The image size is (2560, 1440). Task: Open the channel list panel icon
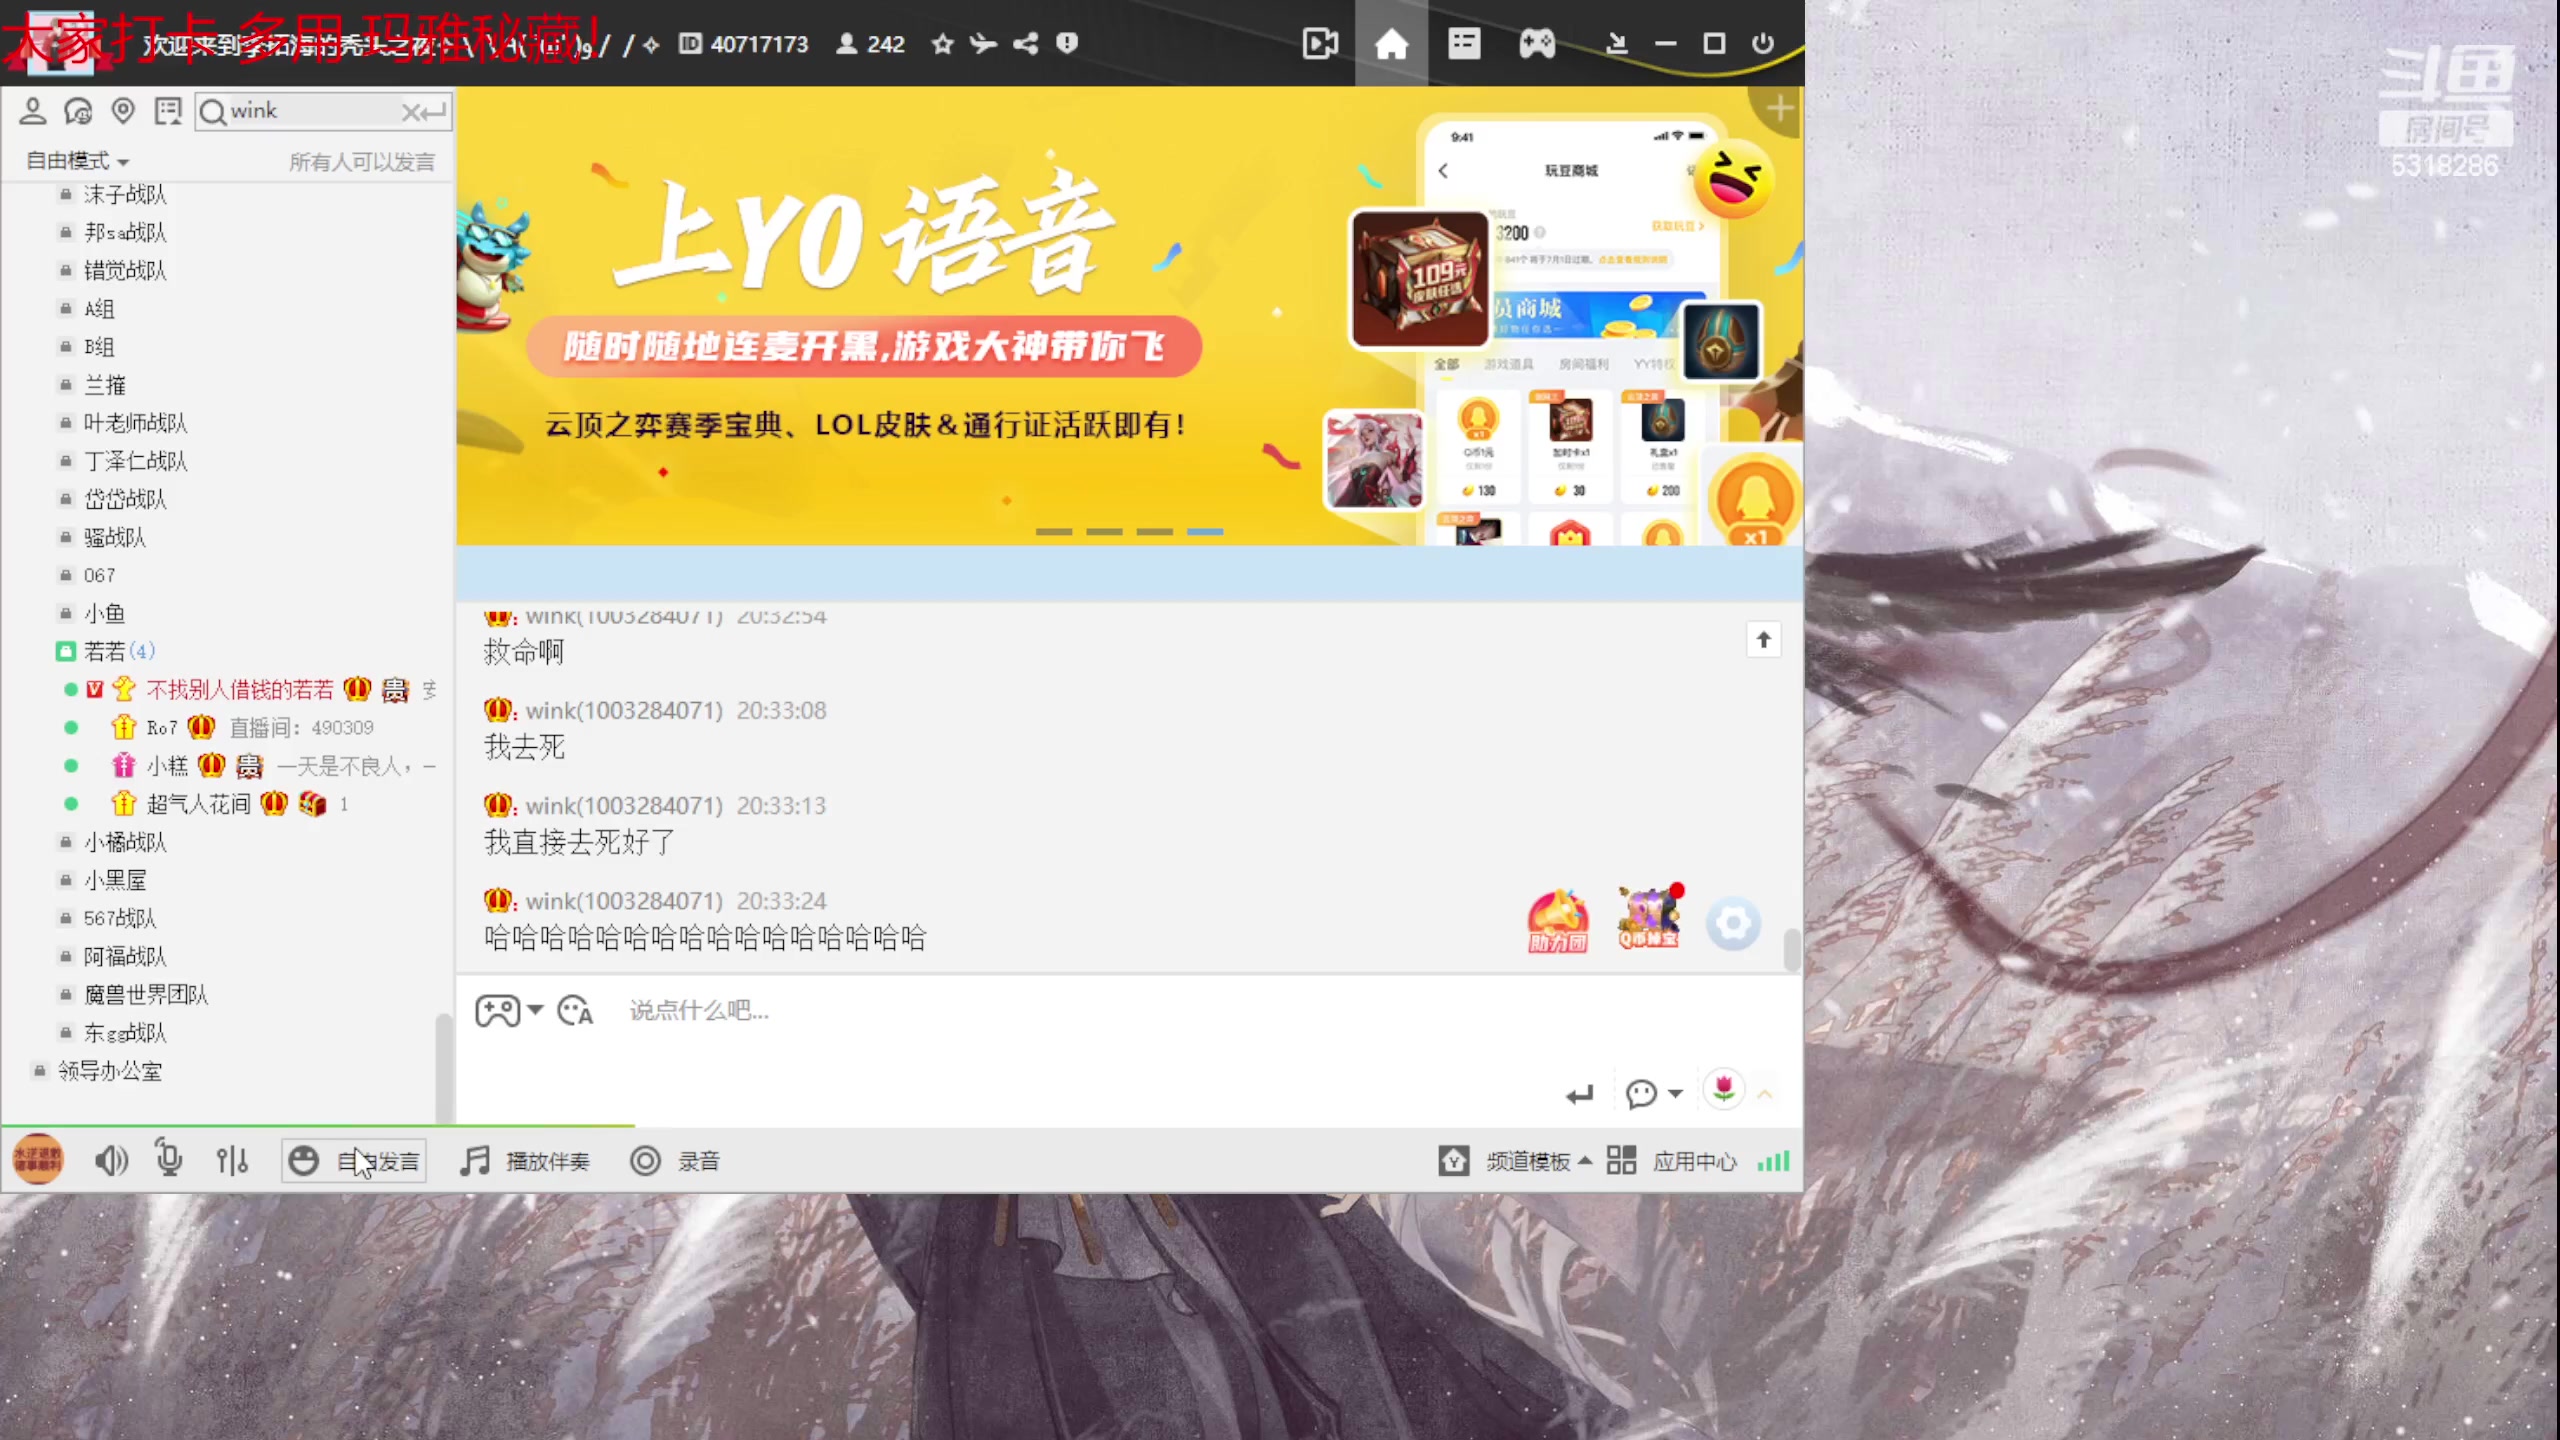[x=1464, y=44]
